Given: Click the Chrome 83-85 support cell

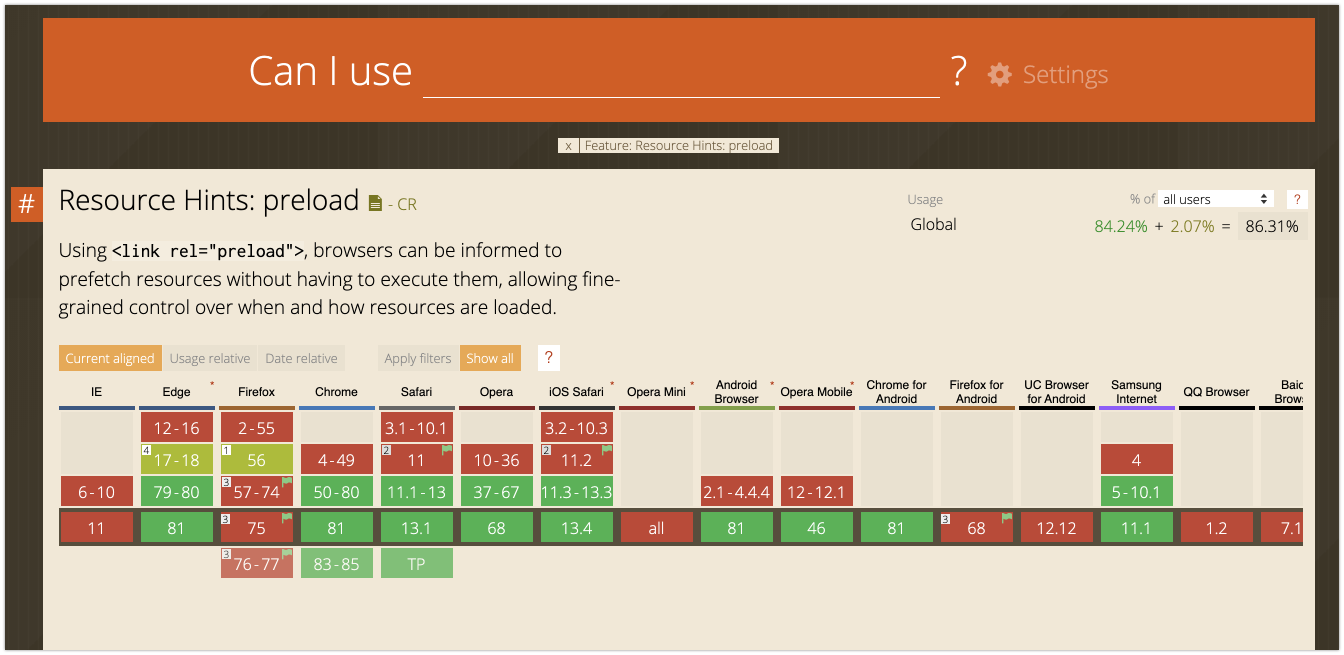Looking at the screenshot, I should click(x=336, y=563).
